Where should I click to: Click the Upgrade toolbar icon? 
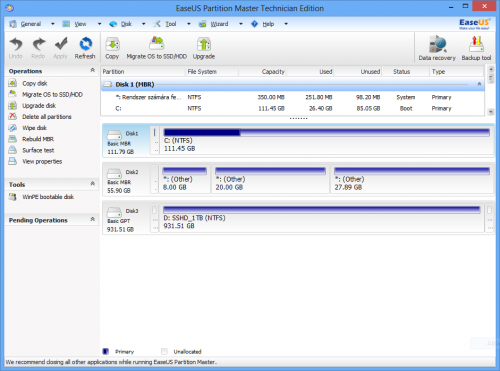click(x=204, y=48)
